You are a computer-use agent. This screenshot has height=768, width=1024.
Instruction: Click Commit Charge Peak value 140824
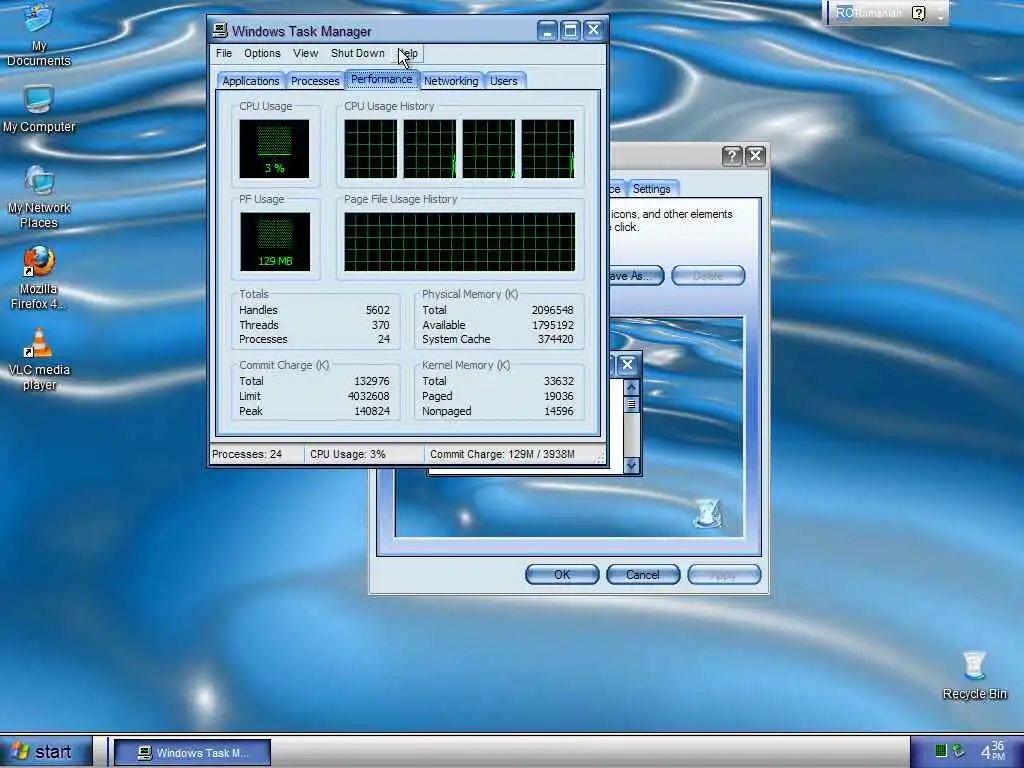[x=372, y=411]
